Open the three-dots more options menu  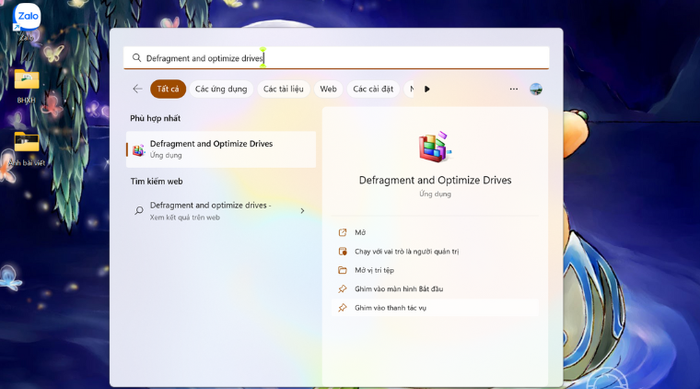click(x=514, y=89)
